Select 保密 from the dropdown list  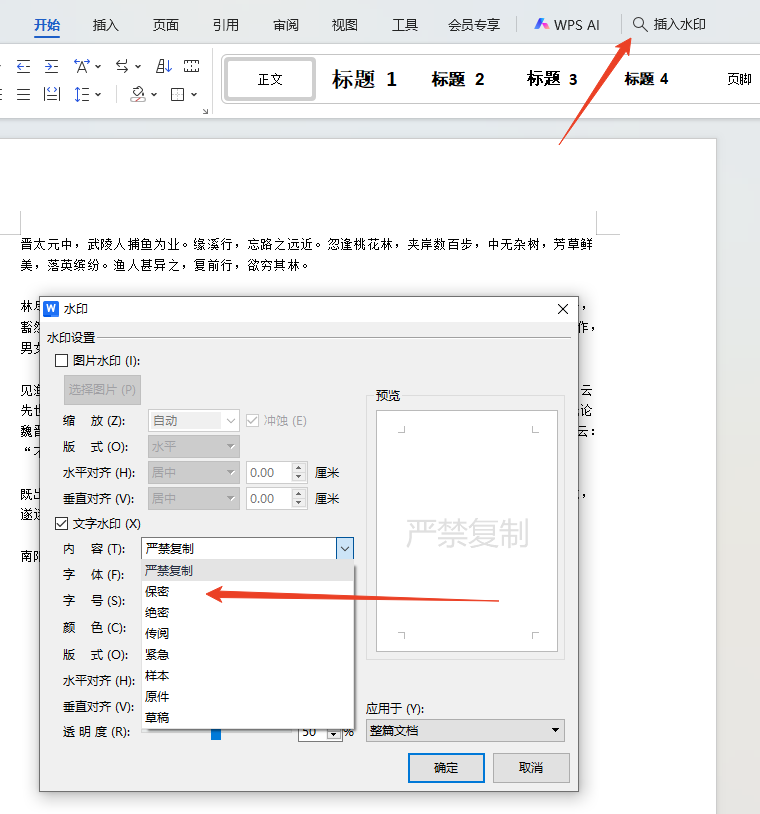click(248, 592)
